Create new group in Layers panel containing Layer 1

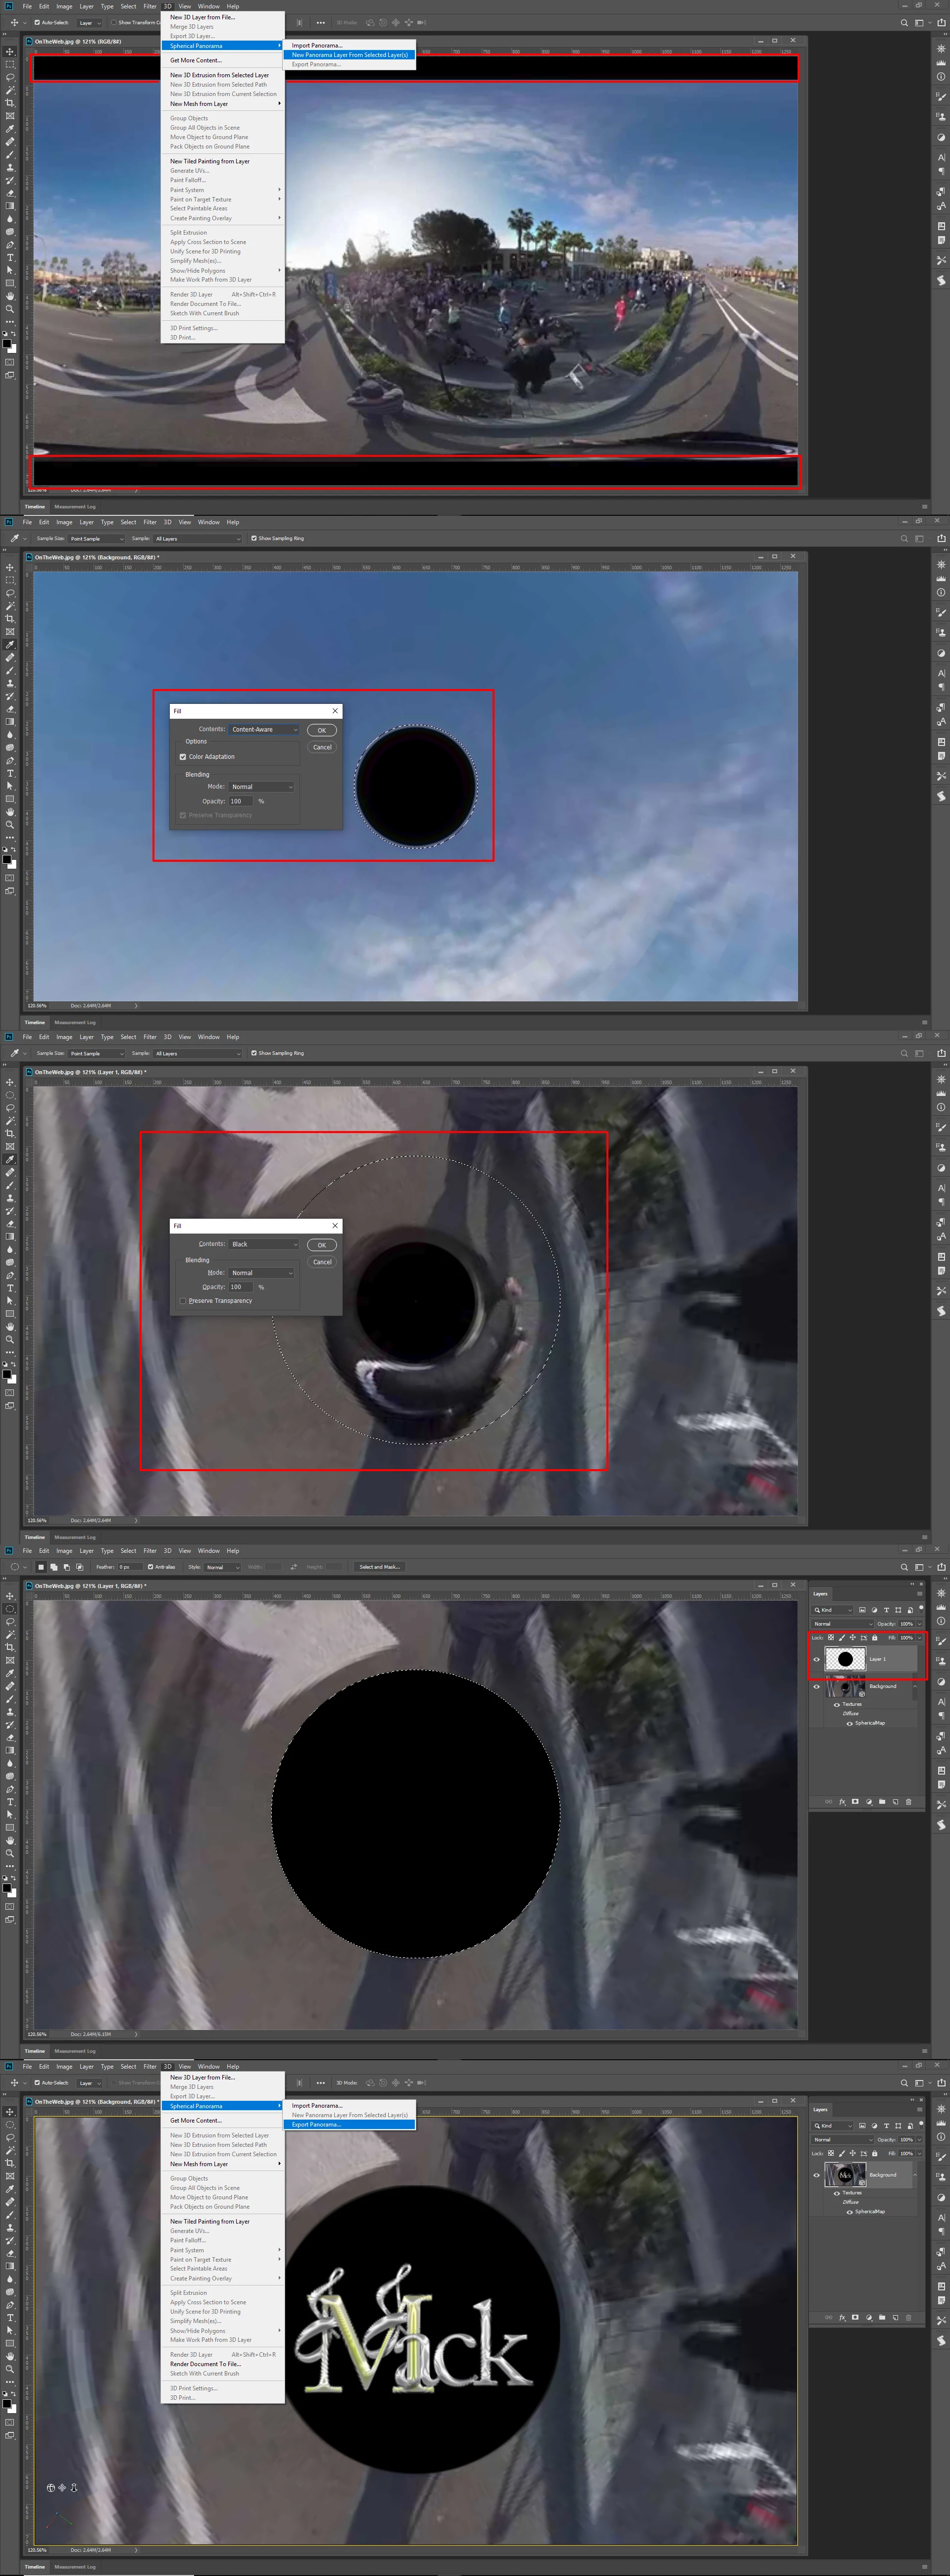[882, 1802]
